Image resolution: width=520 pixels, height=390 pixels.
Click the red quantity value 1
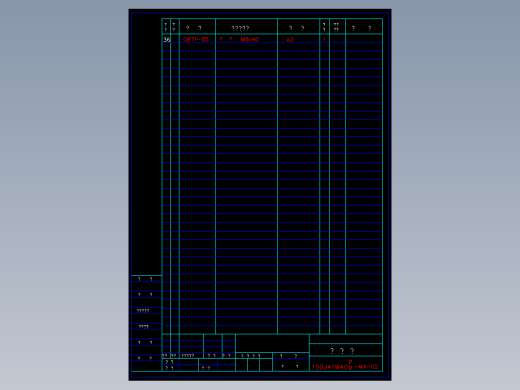324,40
